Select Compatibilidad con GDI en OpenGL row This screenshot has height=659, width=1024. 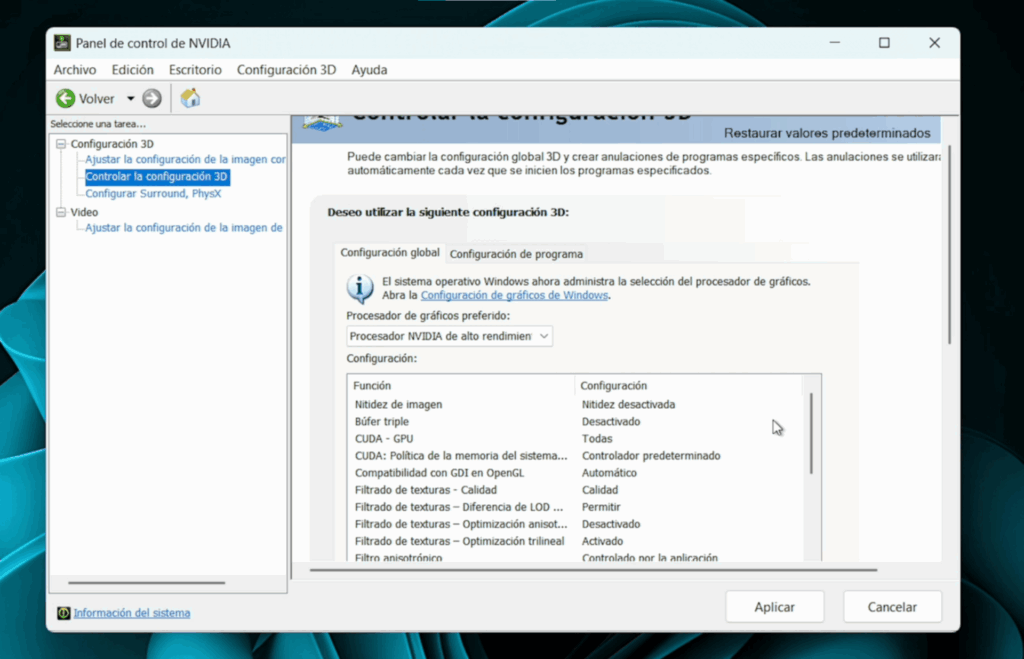pos(577,473)
